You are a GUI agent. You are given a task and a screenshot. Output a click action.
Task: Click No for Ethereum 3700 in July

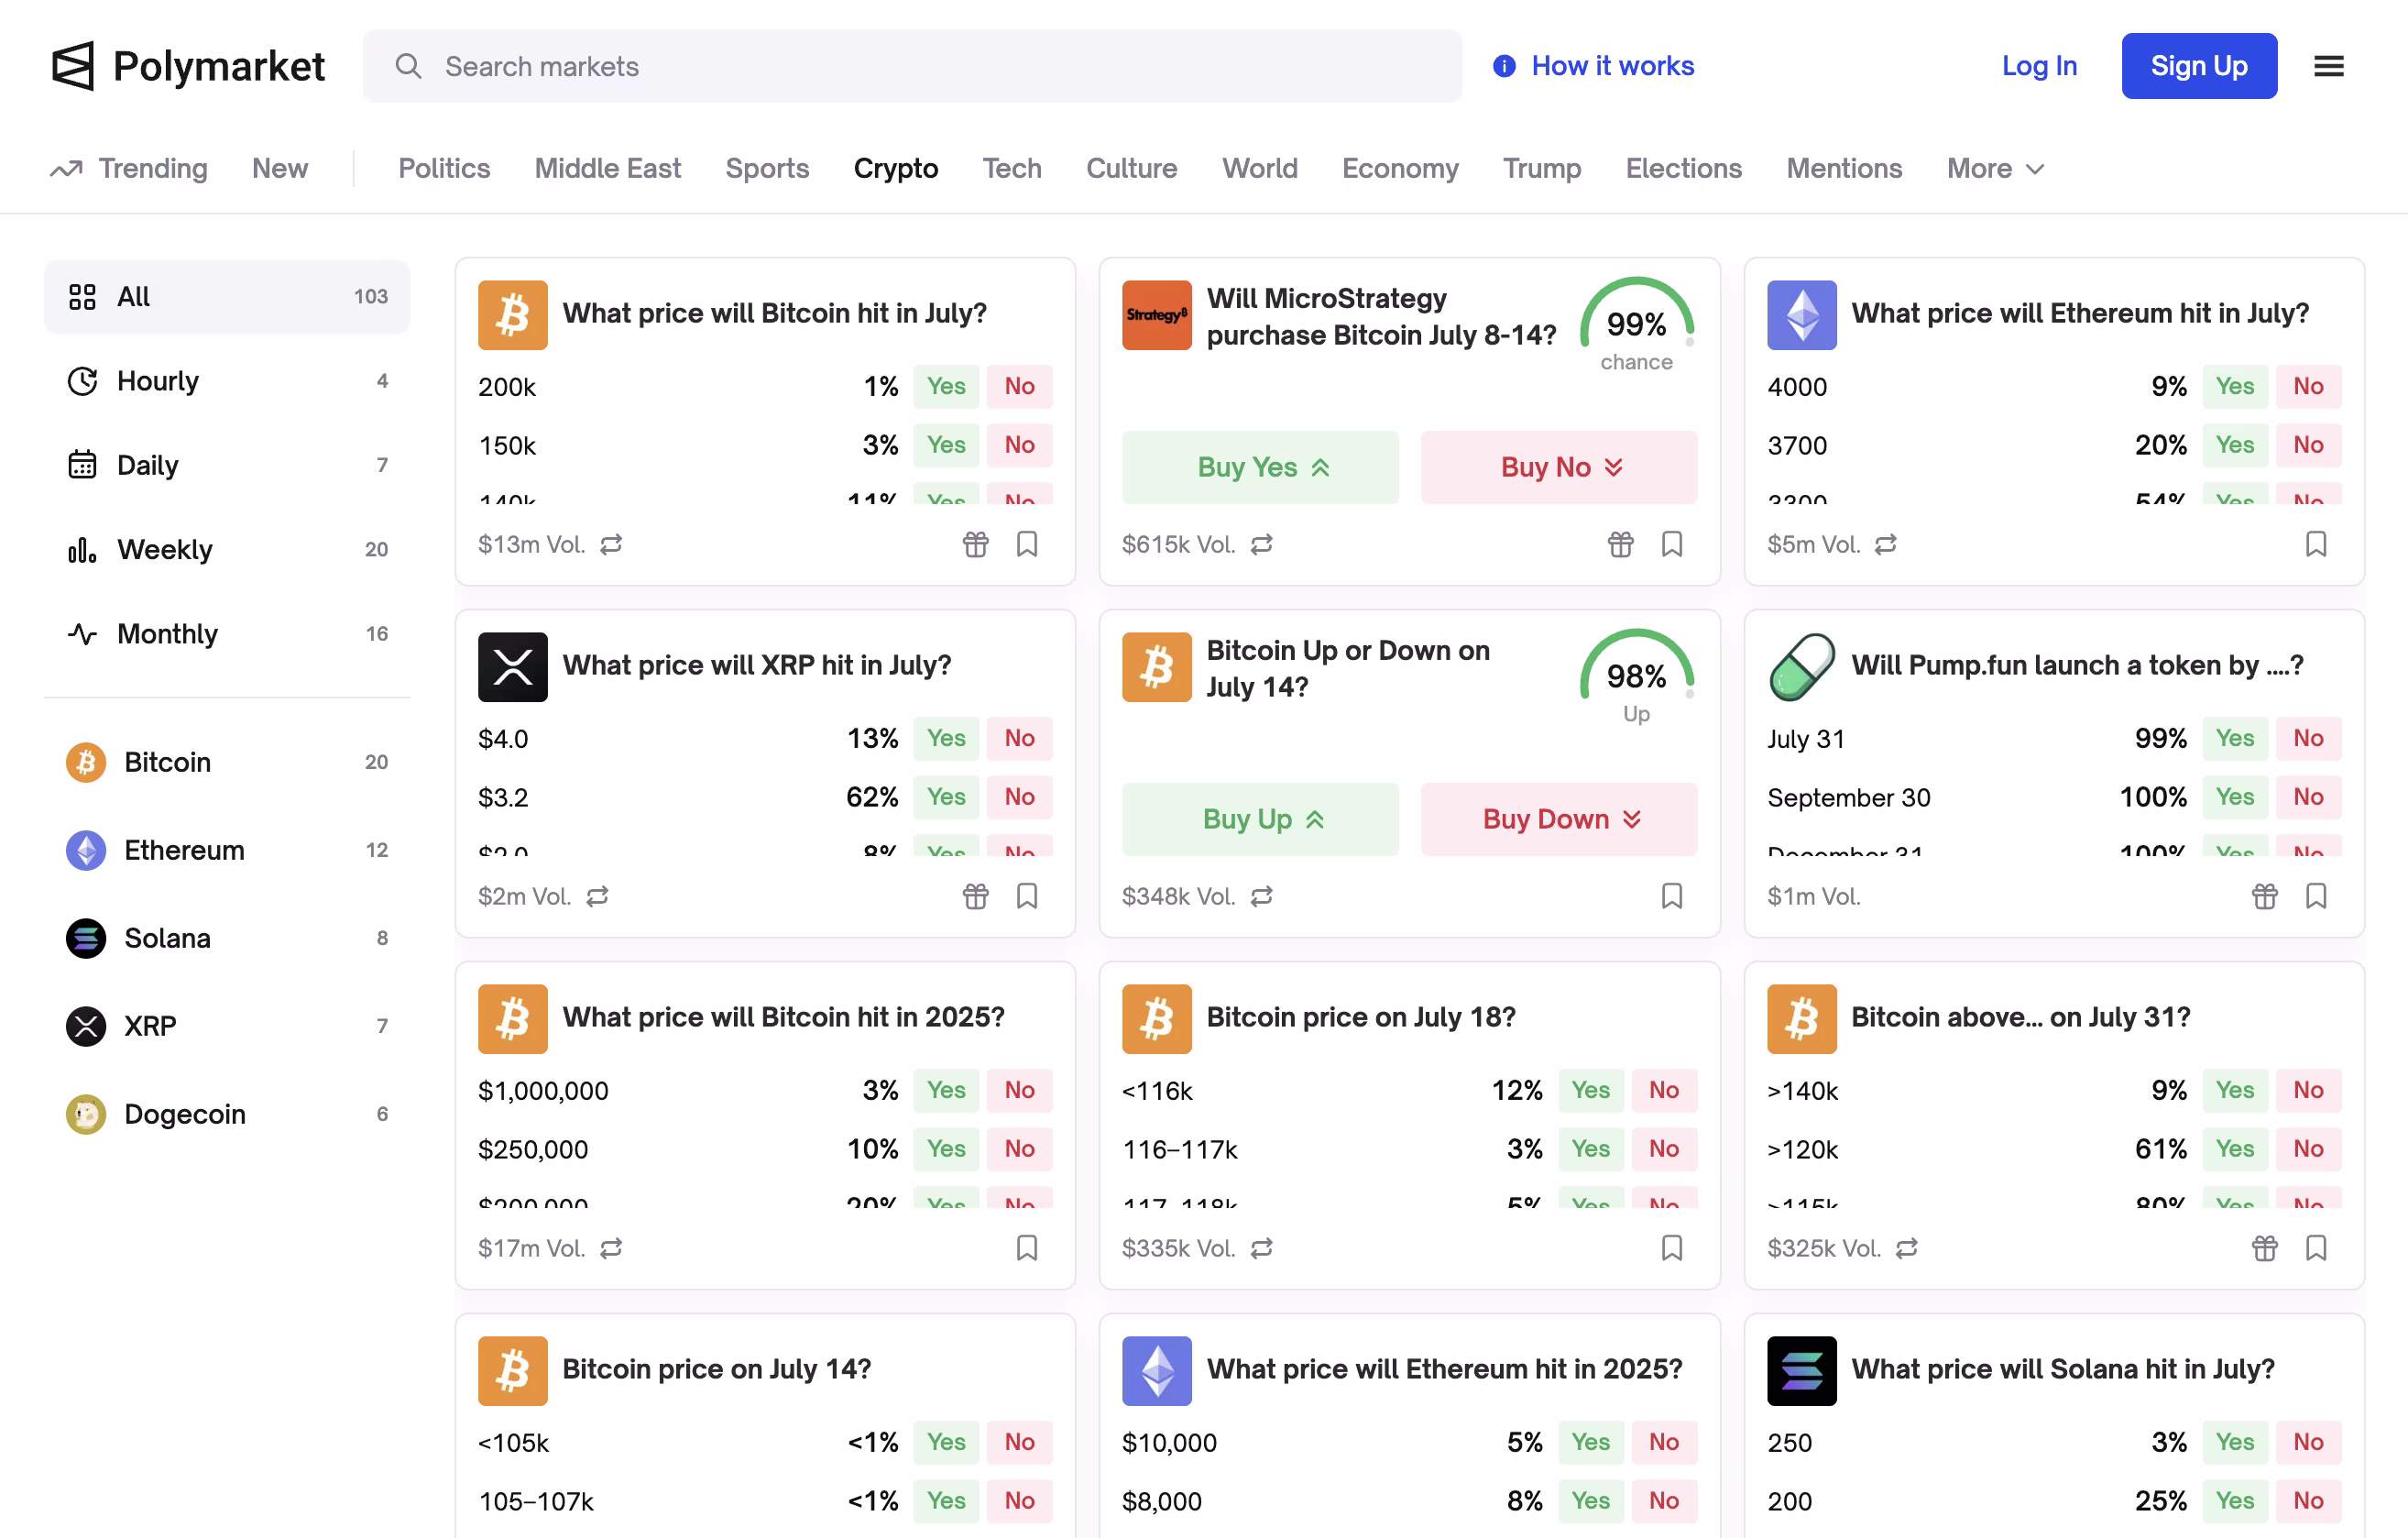tap(2308, 445)
